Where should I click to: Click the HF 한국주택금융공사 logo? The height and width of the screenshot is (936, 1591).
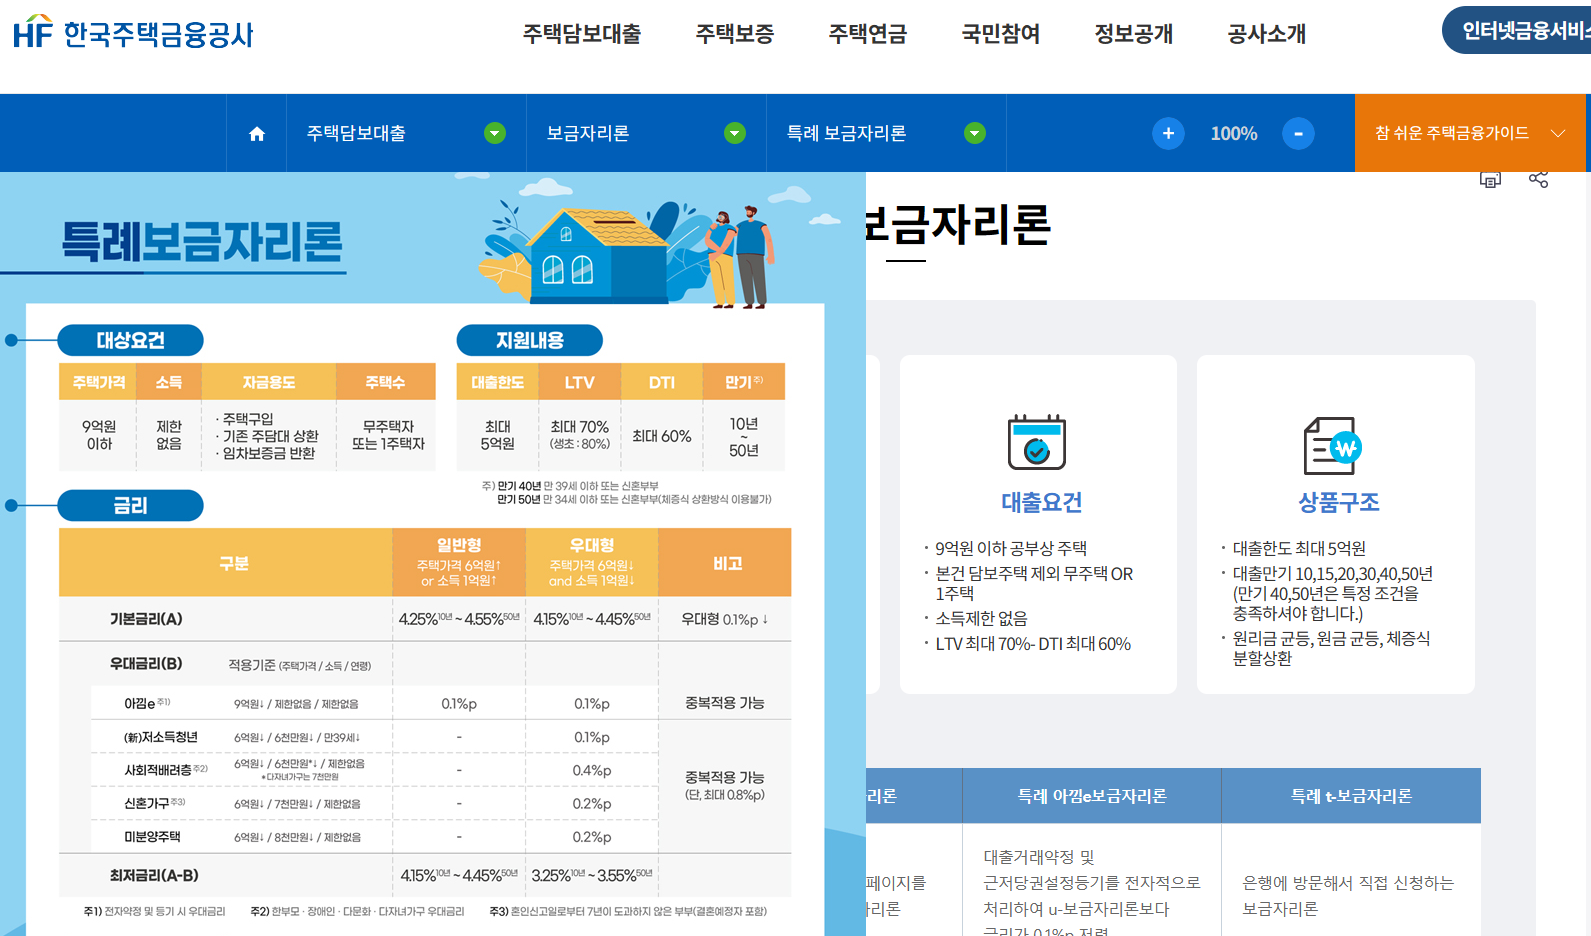pos(133,32)
